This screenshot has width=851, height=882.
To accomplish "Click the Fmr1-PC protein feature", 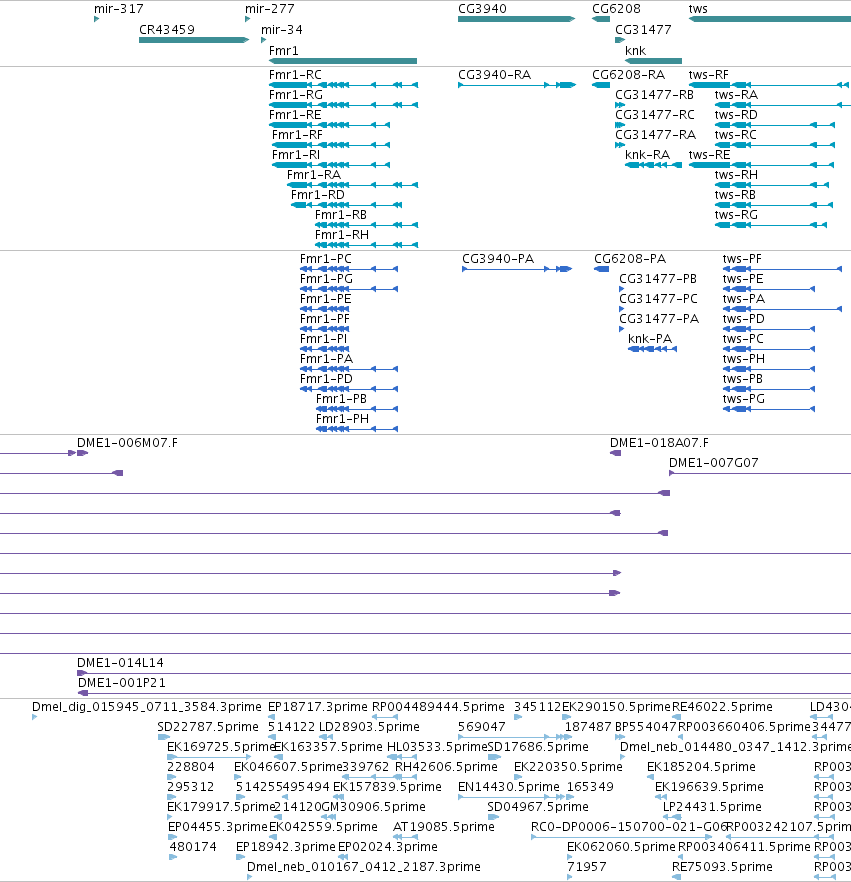I will [349, 269].
